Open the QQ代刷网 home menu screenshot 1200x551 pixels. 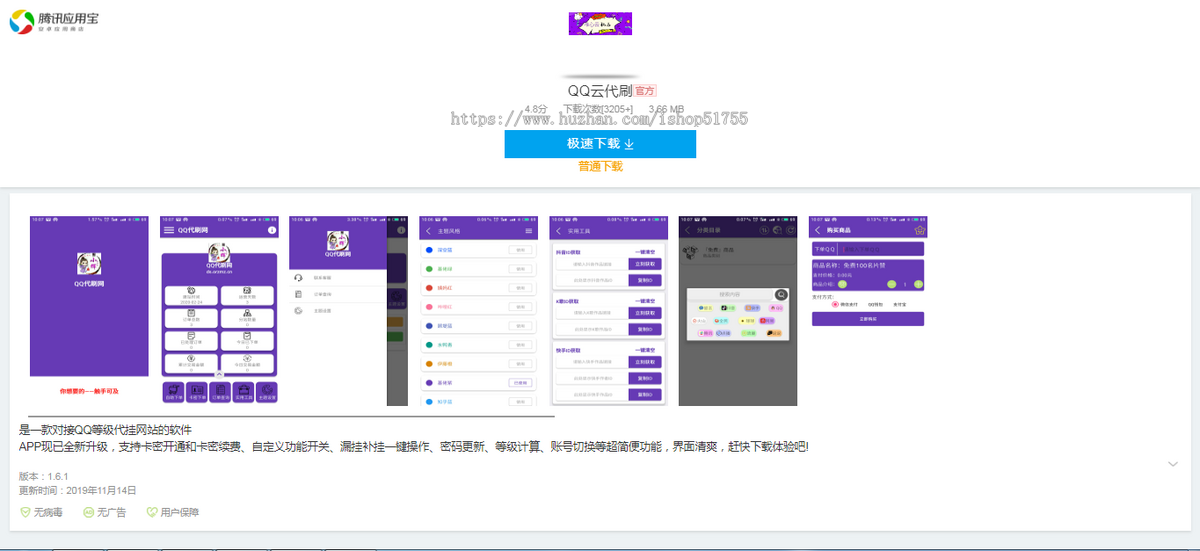click(219, 310)
